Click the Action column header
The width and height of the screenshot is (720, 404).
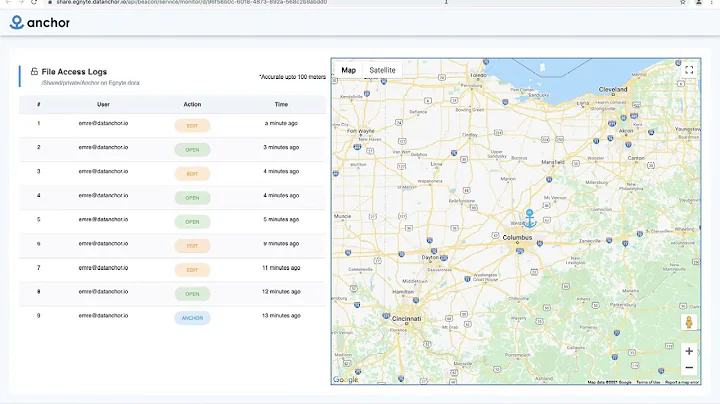pyautogui.click(x=192, y=105)
